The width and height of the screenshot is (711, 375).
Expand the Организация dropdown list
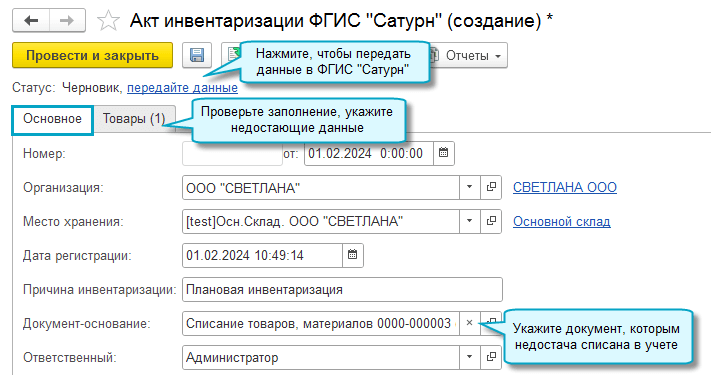tap(469, 187)
